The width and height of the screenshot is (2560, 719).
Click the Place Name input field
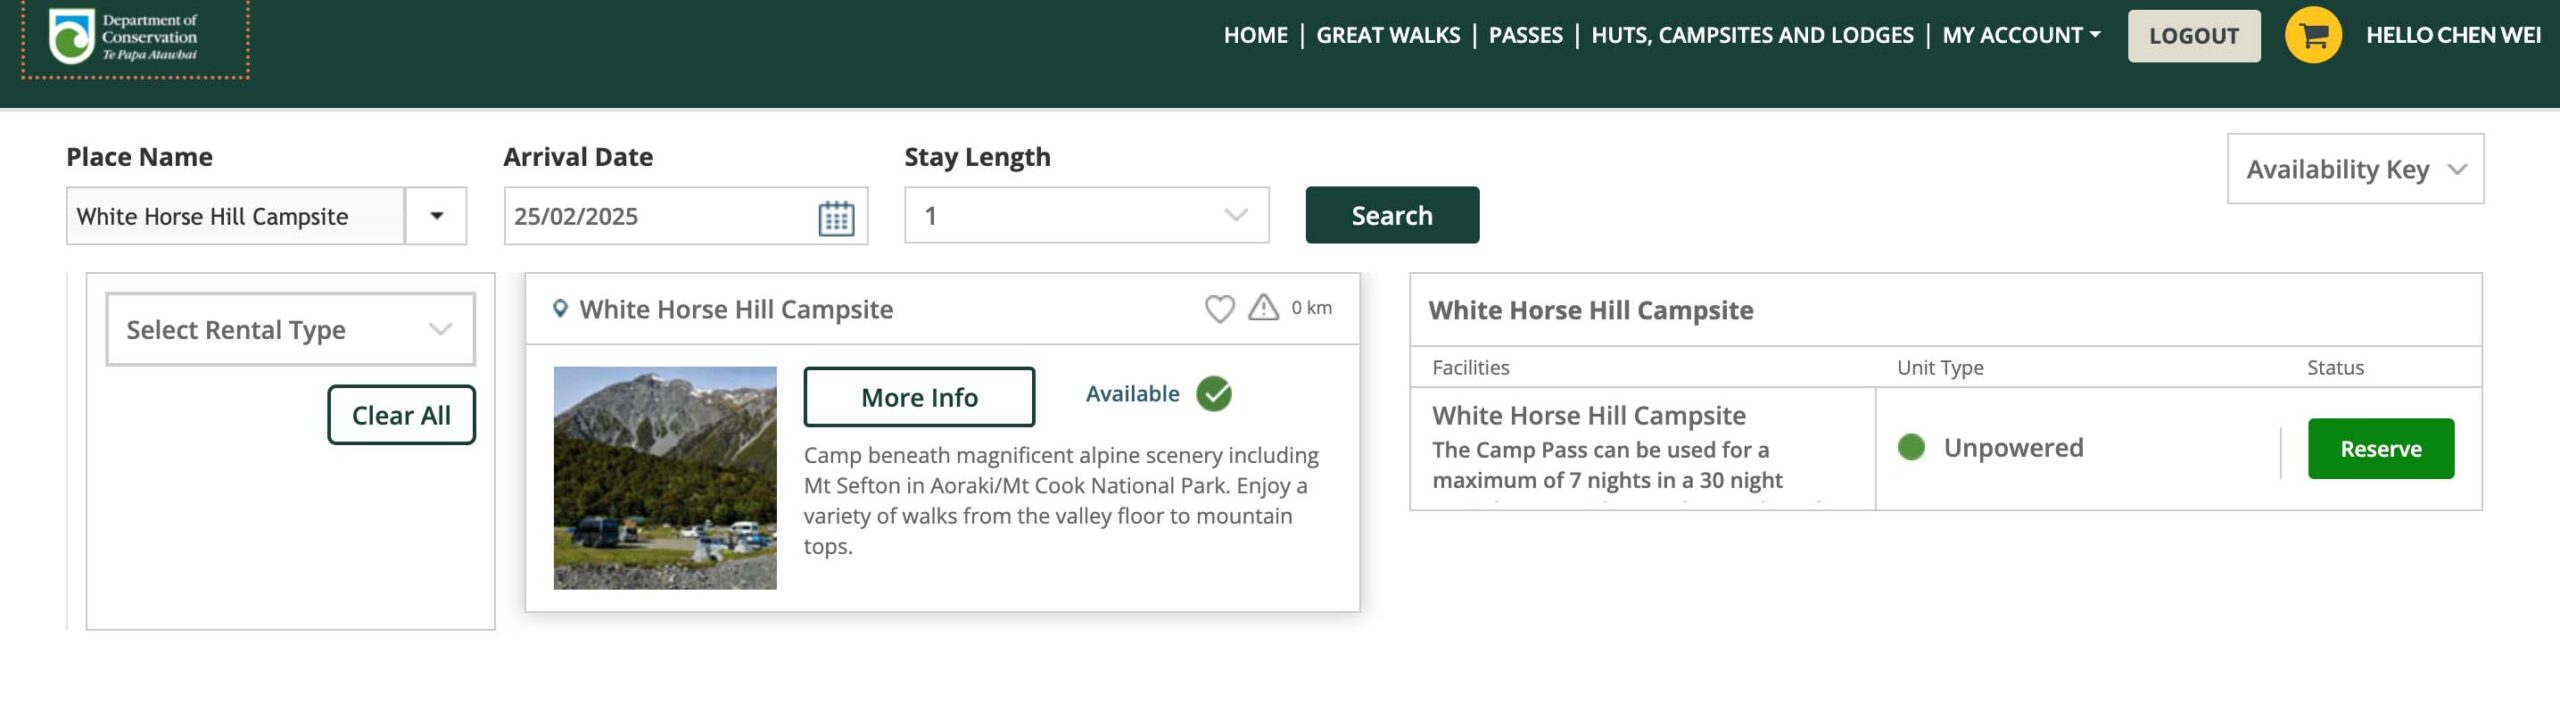click(x=236, y=216)
